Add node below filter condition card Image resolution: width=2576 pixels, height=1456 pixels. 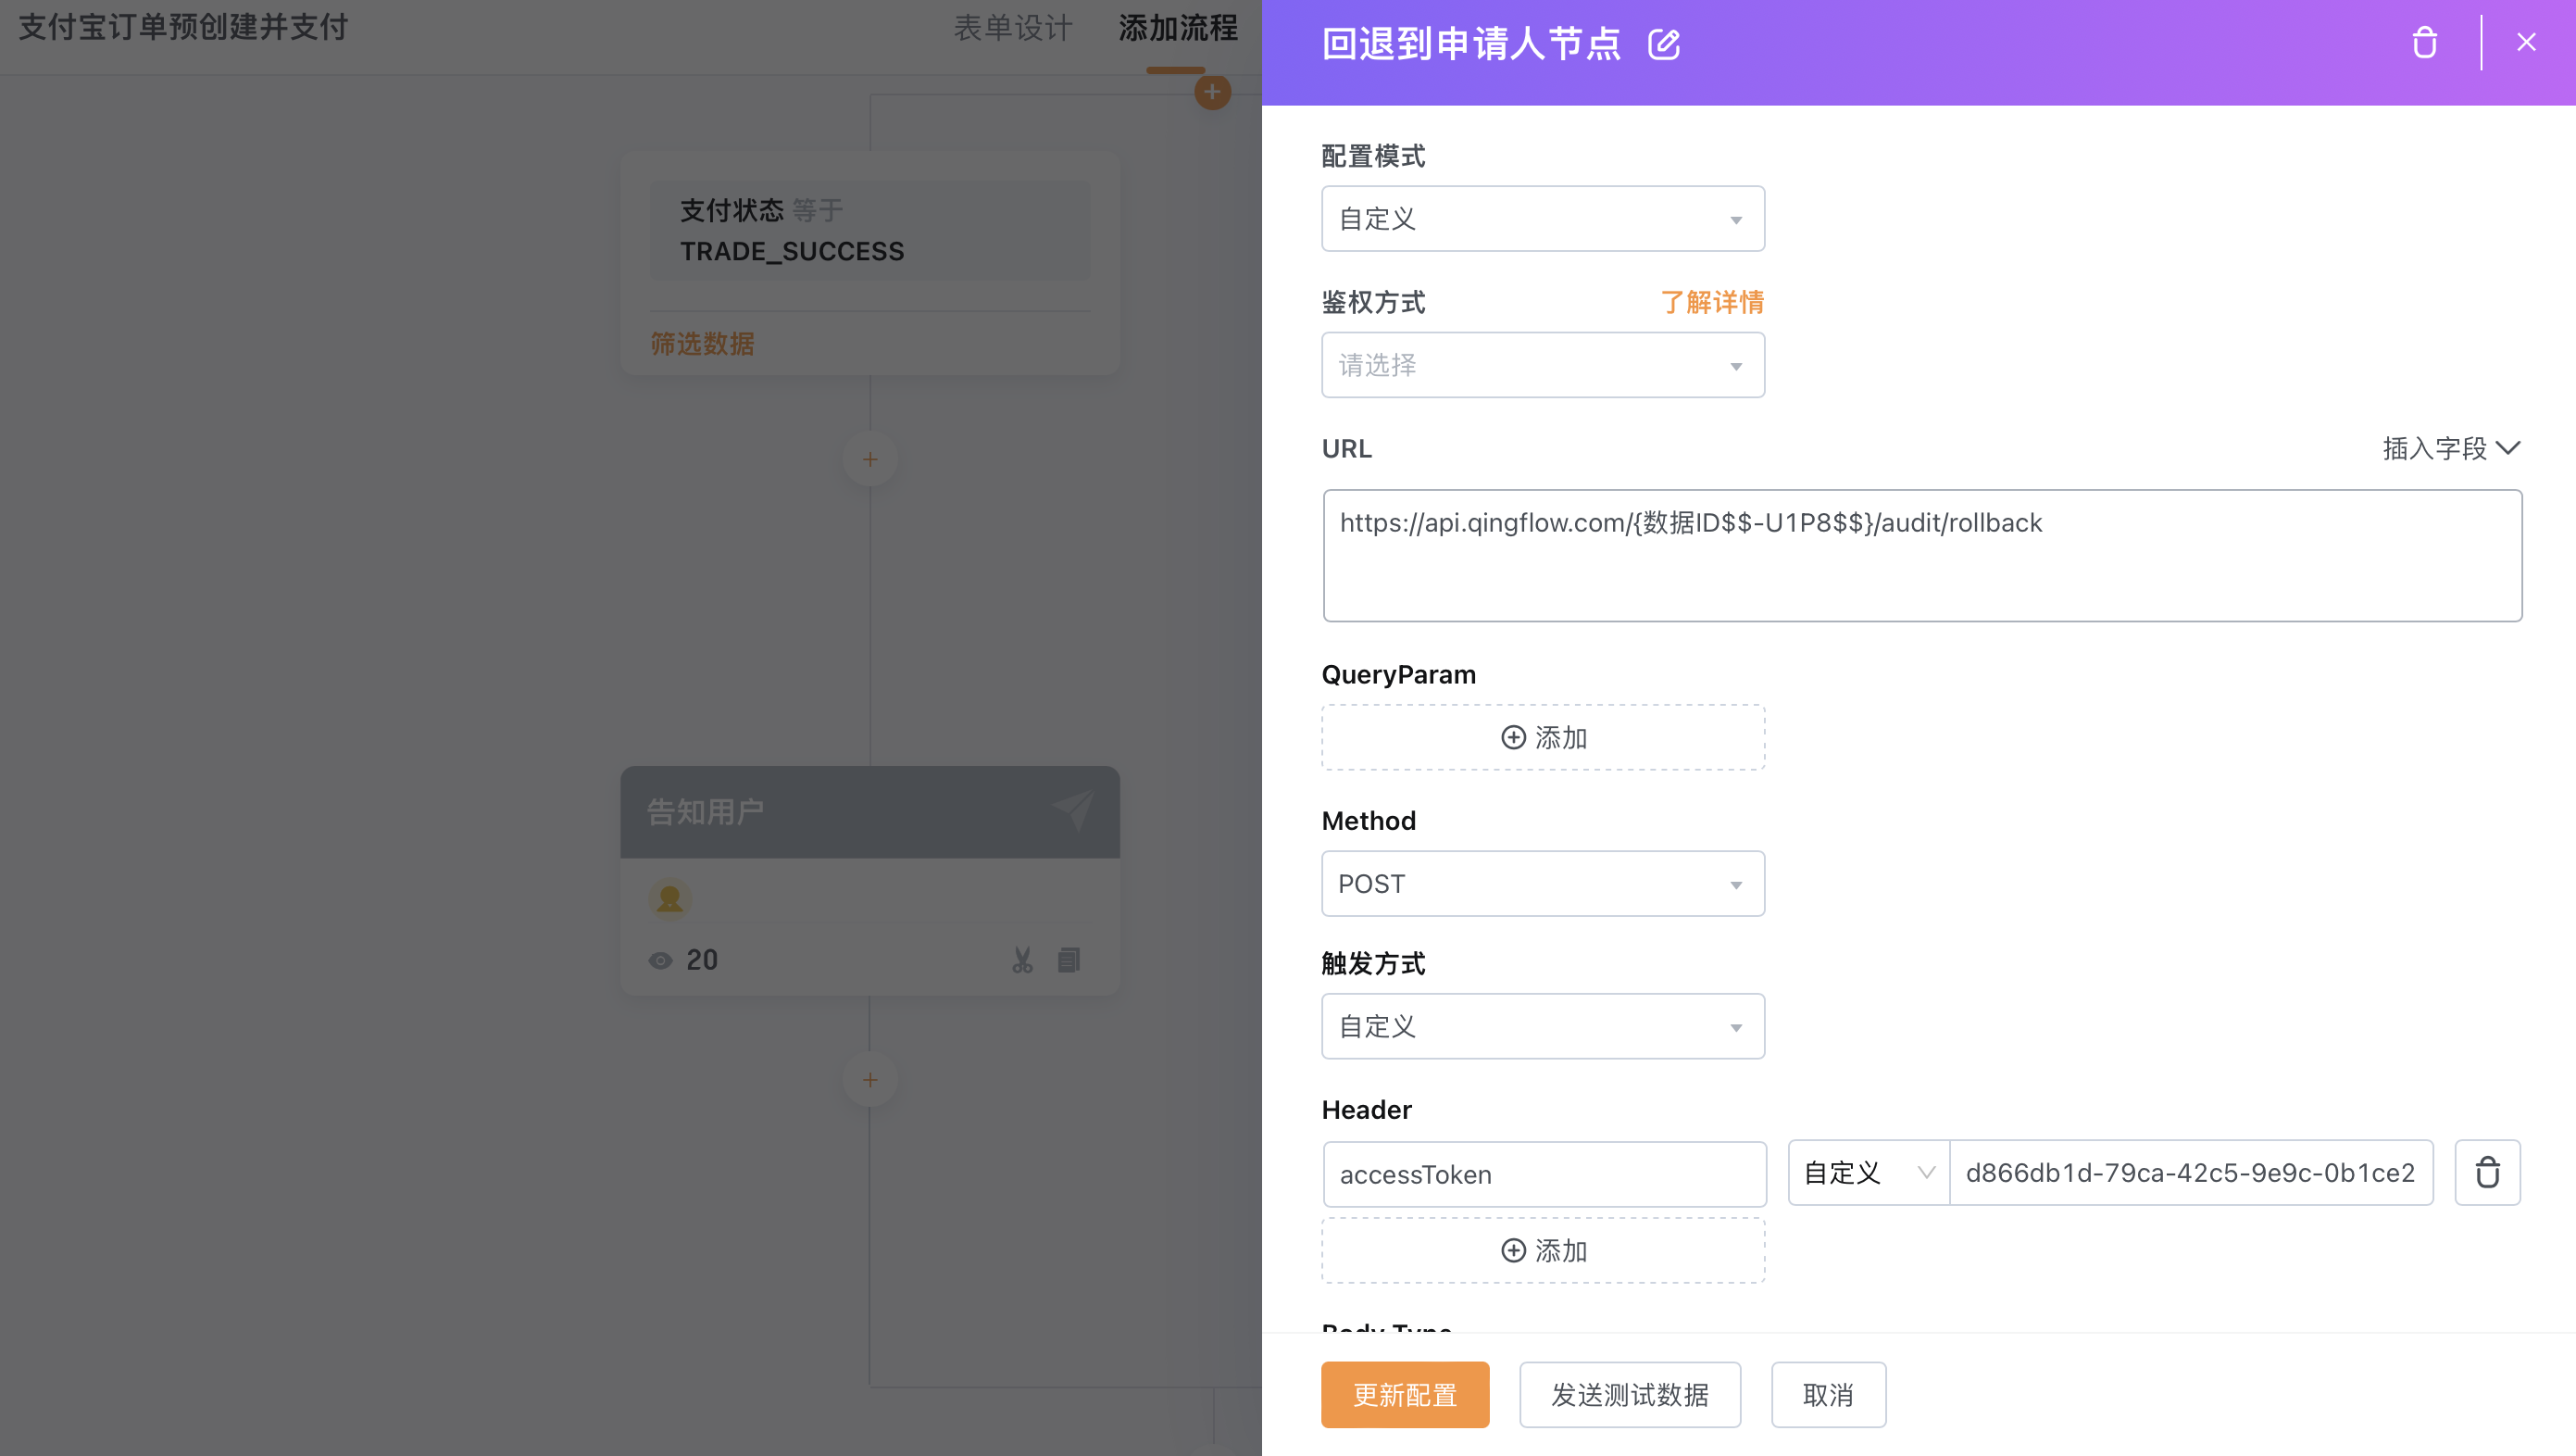(x=870, y=459)
